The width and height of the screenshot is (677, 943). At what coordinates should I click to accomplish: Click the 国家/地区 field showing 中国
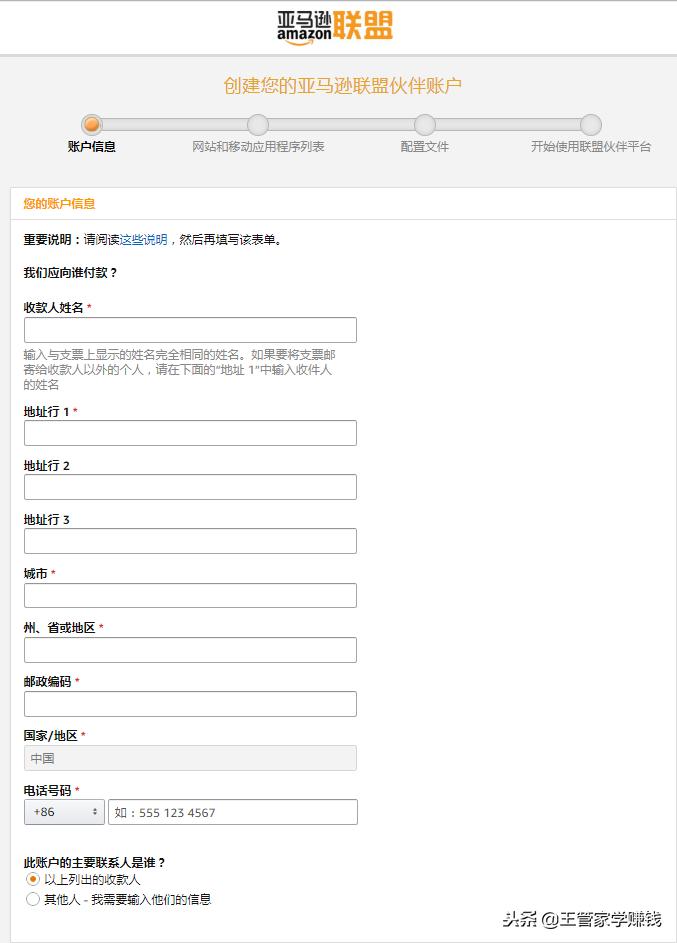190,758
